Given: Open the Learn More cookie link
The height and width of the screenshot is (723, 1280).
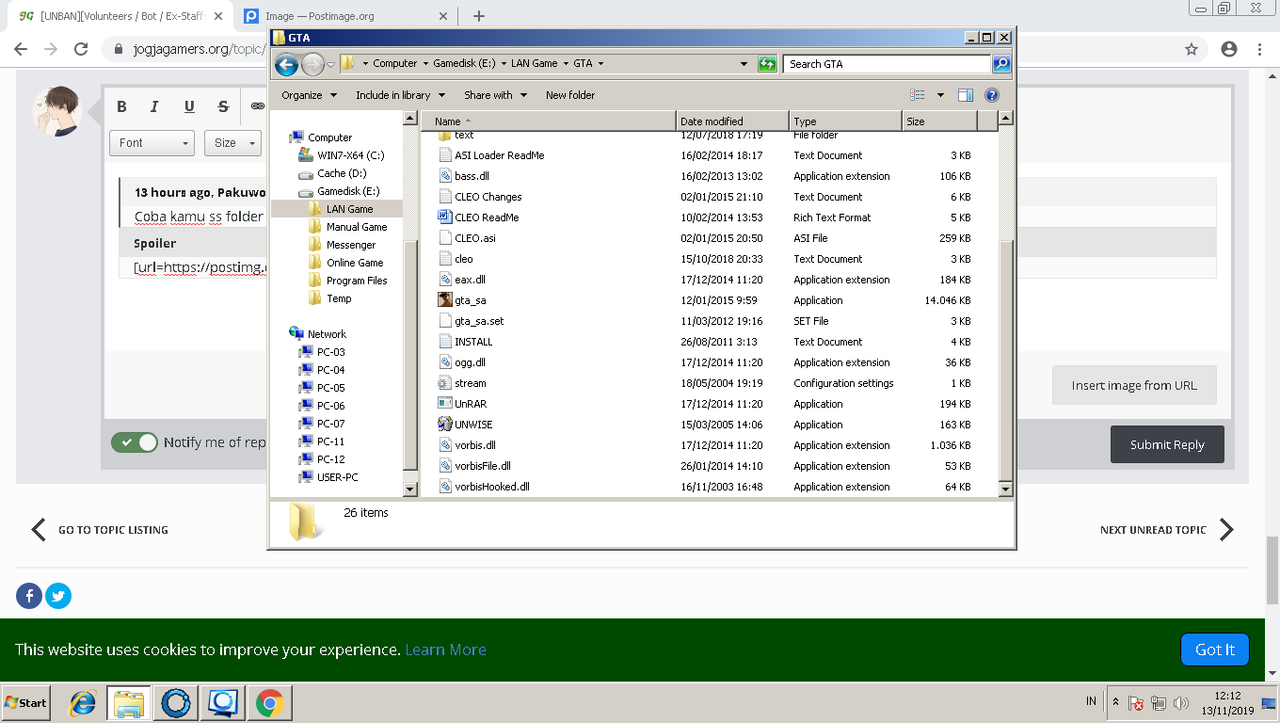Looking at the screenshot, I should click(445, 649).
